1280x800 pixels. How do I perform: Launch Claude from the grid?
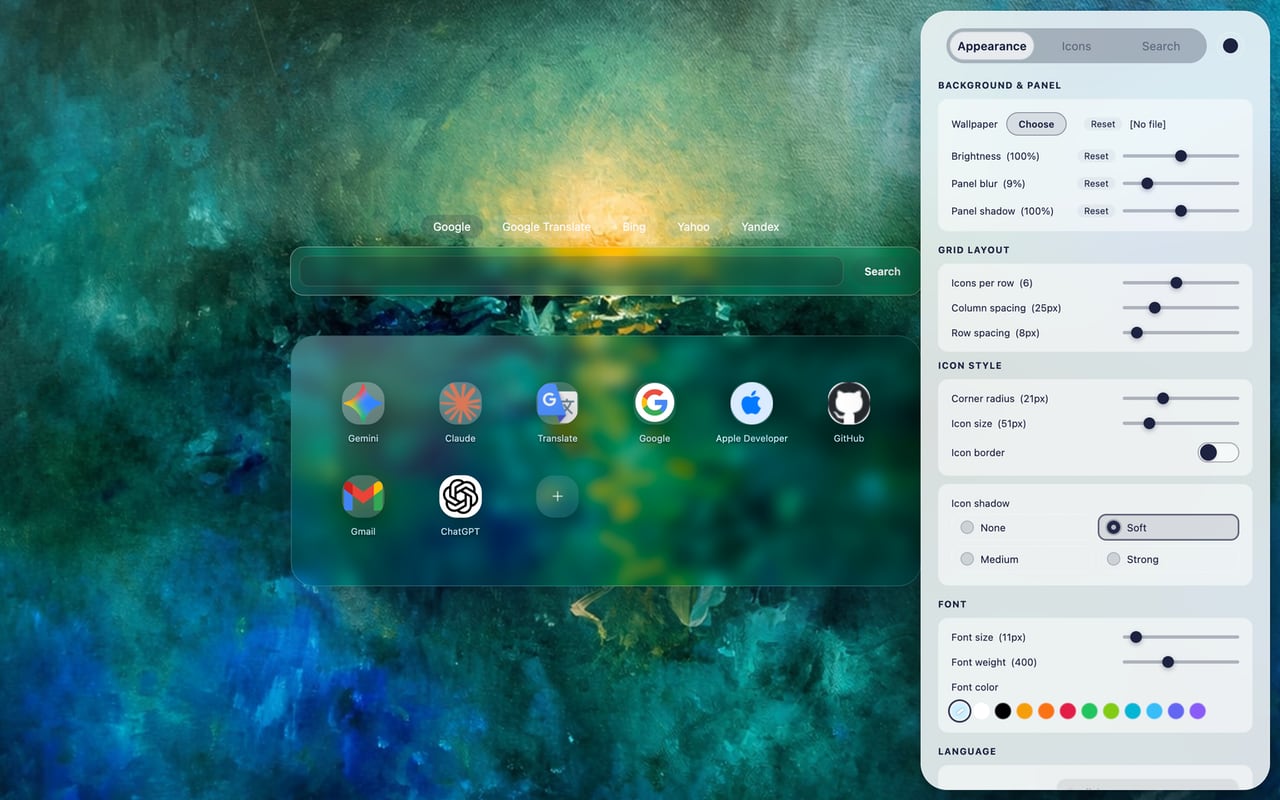pyautogui.click(x=459, y=404)
